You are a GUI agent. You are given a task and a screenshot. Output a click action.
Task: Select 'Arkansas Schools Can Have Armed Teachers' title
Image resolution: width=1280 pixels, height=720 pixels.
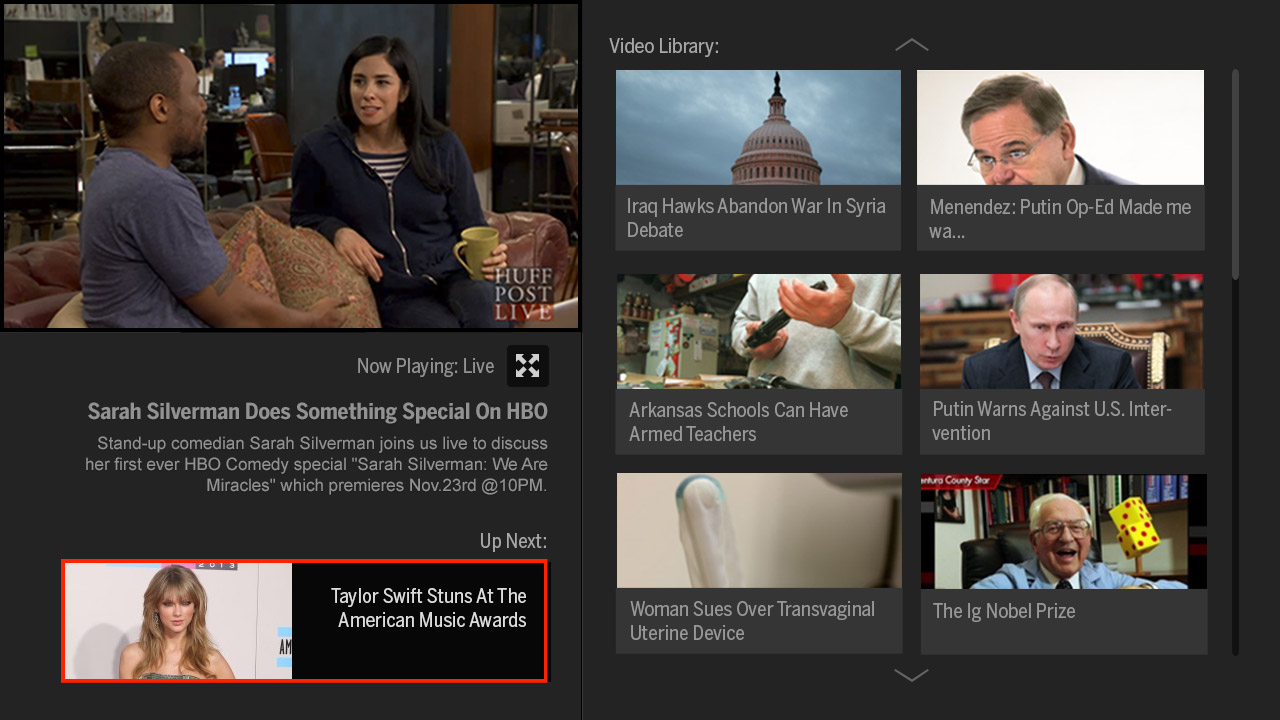click(738, 422)
